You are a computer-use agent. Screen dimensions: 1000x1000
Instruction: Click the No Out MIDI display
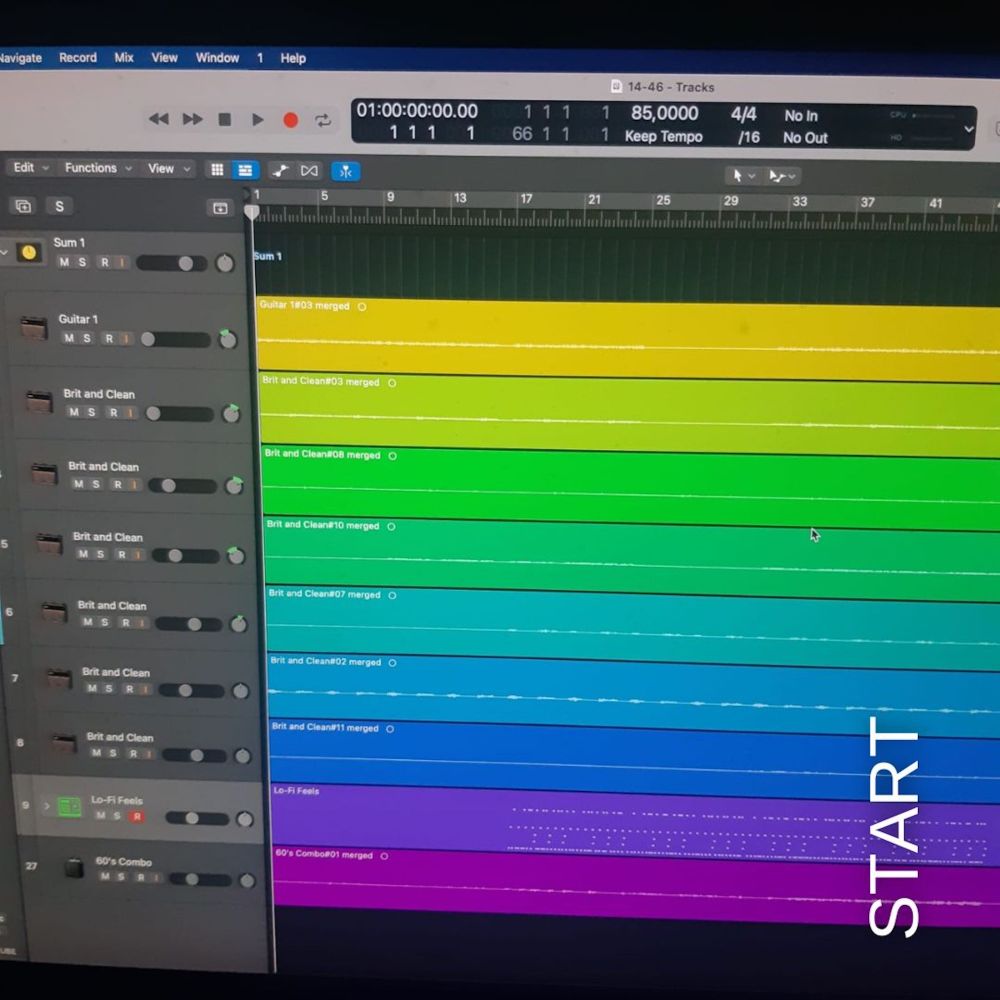click(x=805, y=138)
